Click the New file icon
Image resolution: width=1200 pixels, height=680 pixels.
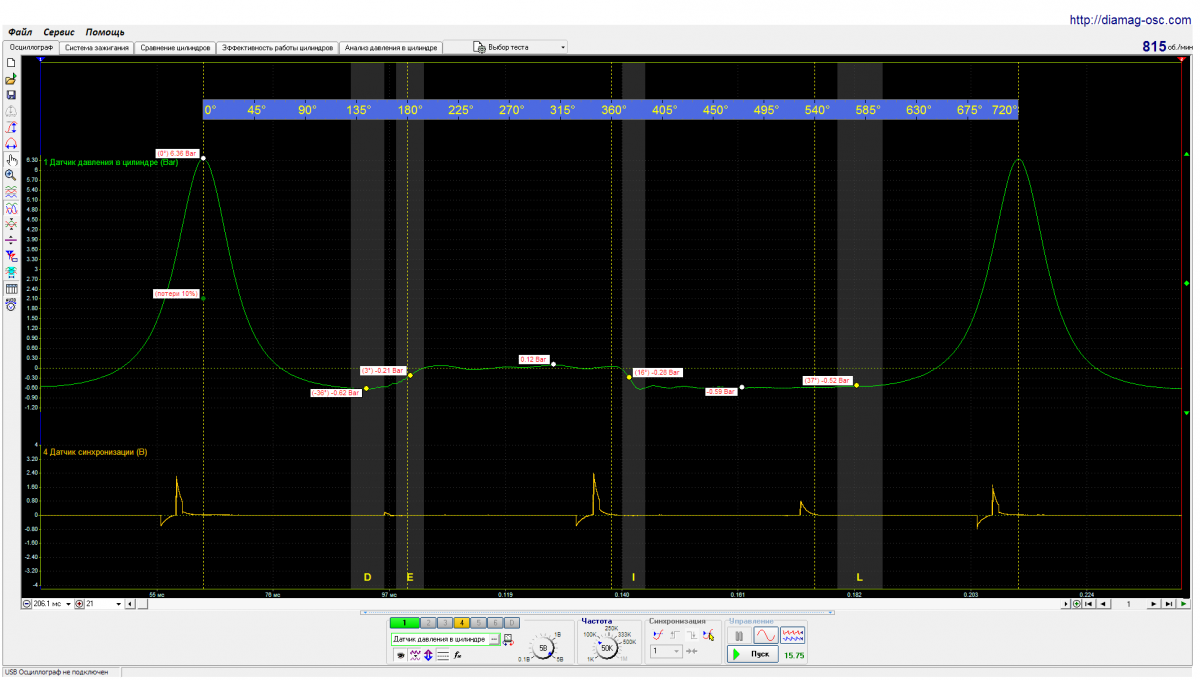(11, 62)
